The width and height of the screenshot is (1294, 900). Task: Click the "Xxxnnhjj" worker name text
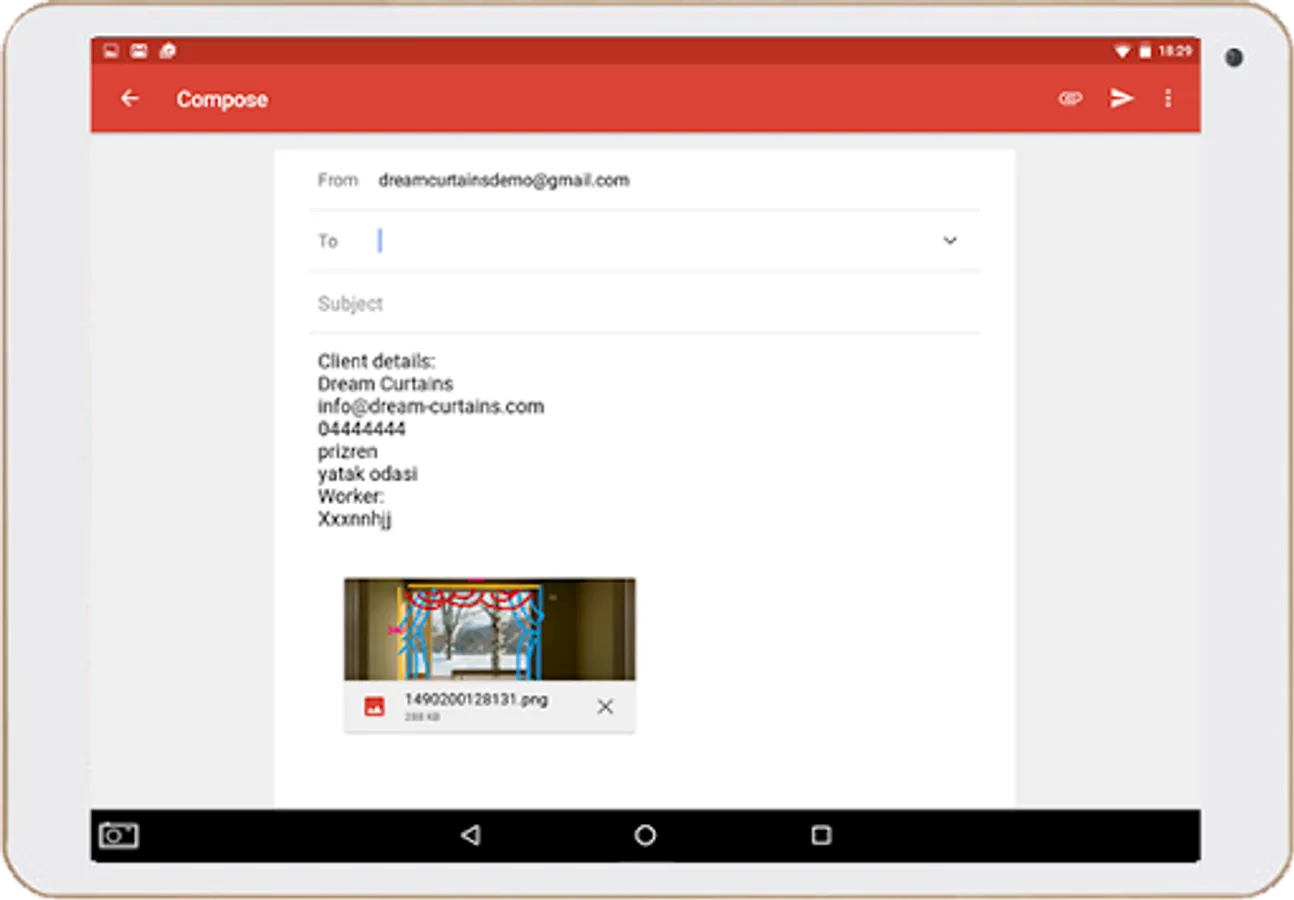[355, 520]
